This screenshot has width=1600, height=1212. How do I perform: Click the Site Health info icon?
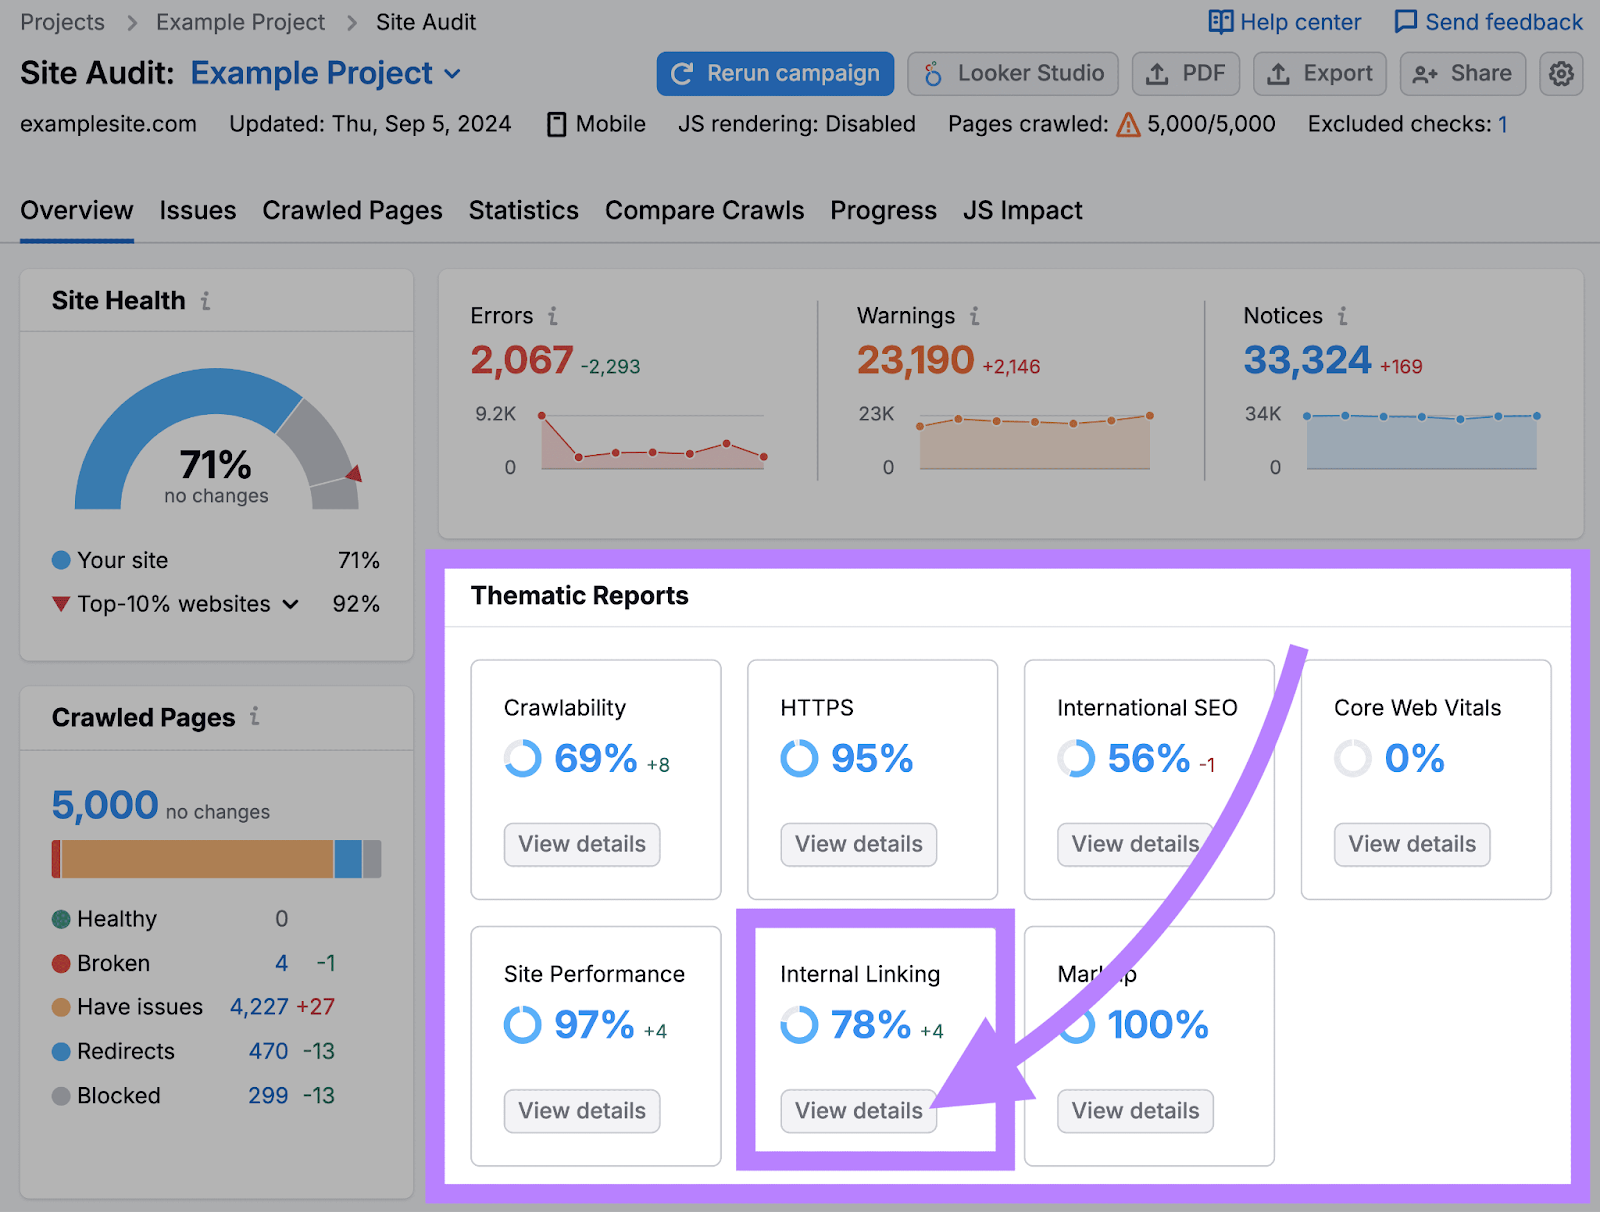tap(205, 300)
